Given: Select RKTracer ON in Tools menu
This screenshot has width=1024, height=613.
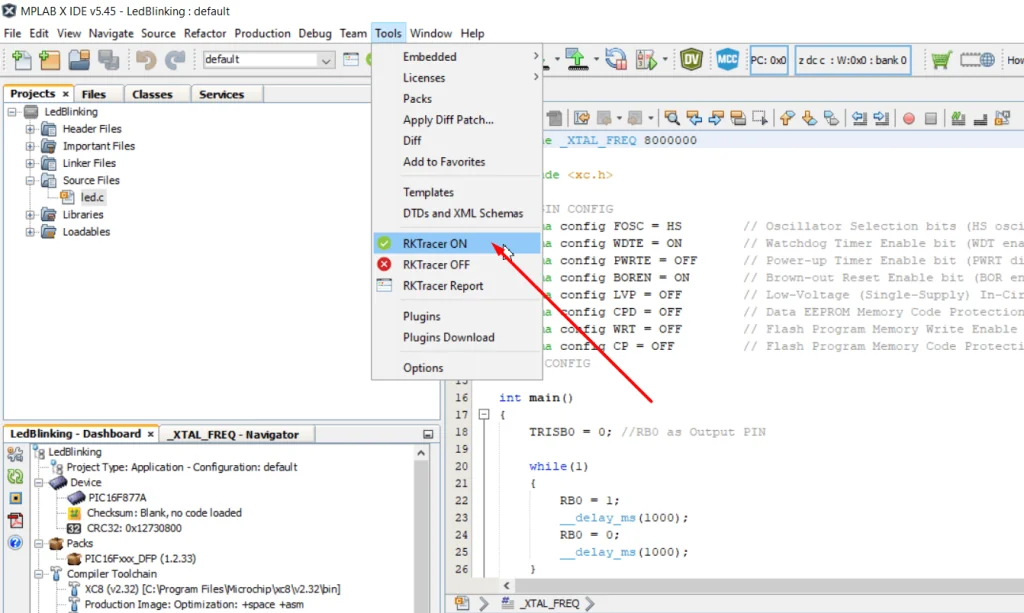Looking at the screenshot, I should [x=457, y=244].
